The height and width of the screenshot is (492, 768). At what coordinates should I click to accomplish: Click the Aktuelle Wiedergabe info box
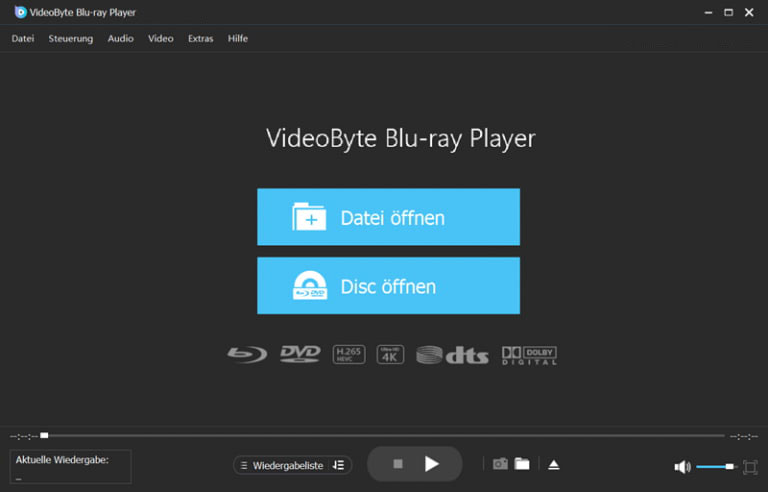click(x=71, y=467)
